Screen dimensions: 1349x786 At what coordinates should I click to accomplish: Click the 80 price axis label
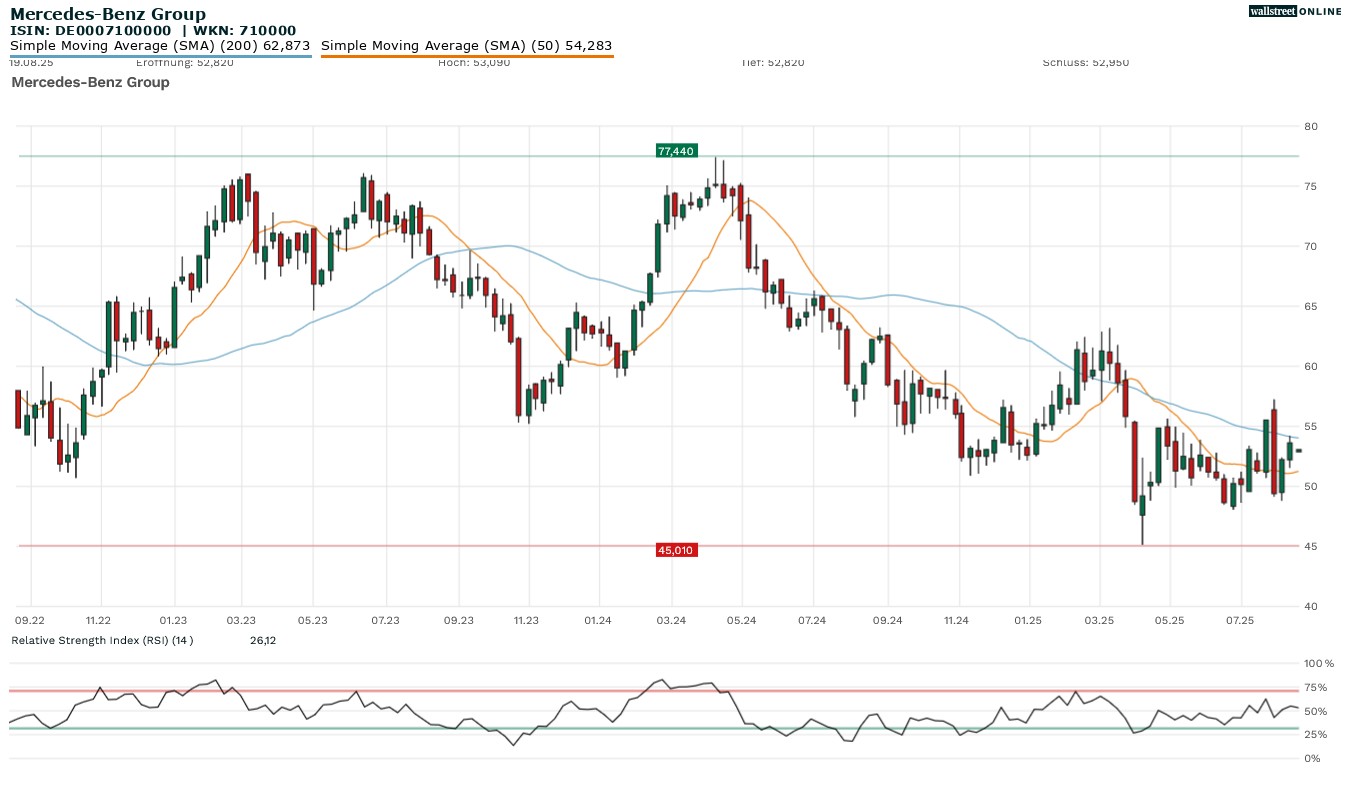point(1310,126)
